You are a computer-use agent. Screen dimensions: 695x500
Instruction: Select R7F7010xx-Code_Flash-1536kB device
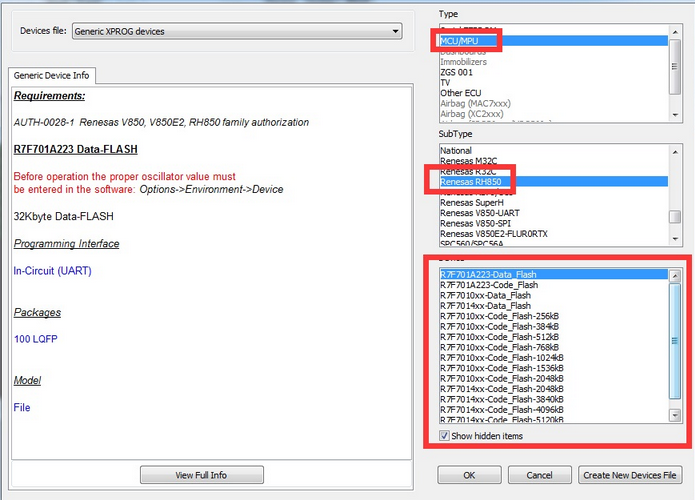pos(554,368)
